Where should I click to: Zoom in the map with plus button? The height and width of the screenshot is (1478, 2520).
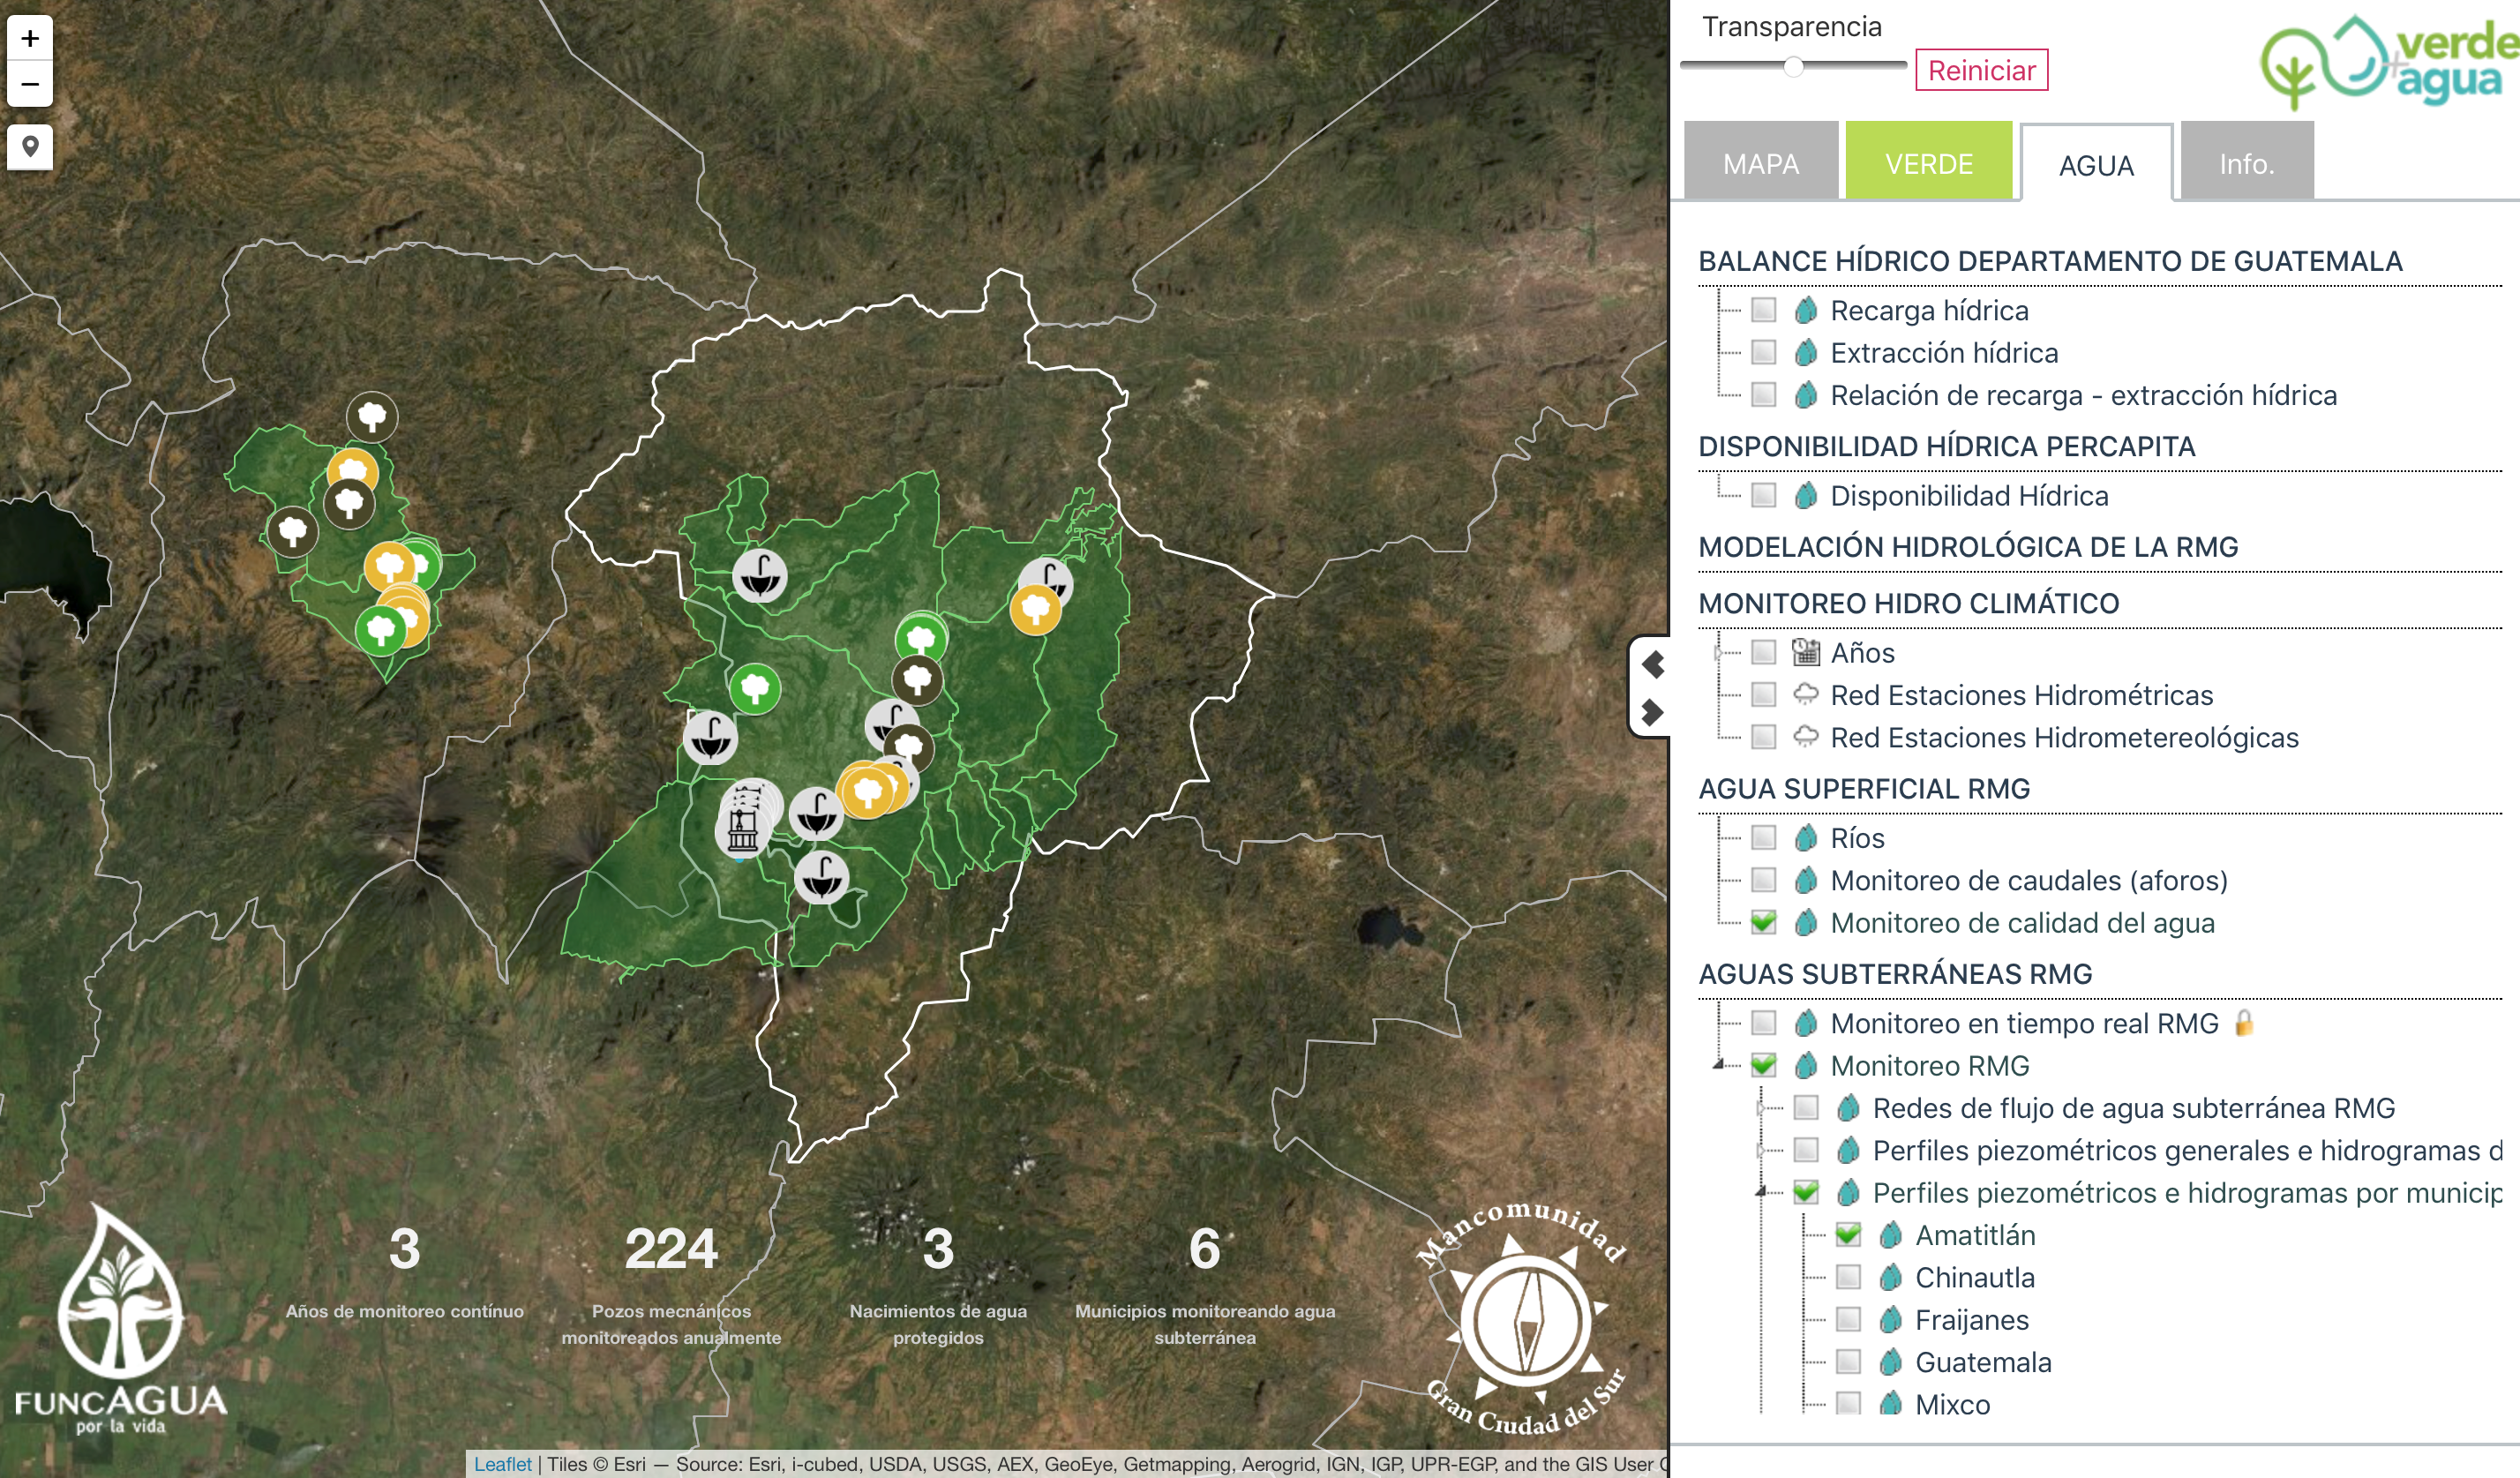click(x=30, y=38)
